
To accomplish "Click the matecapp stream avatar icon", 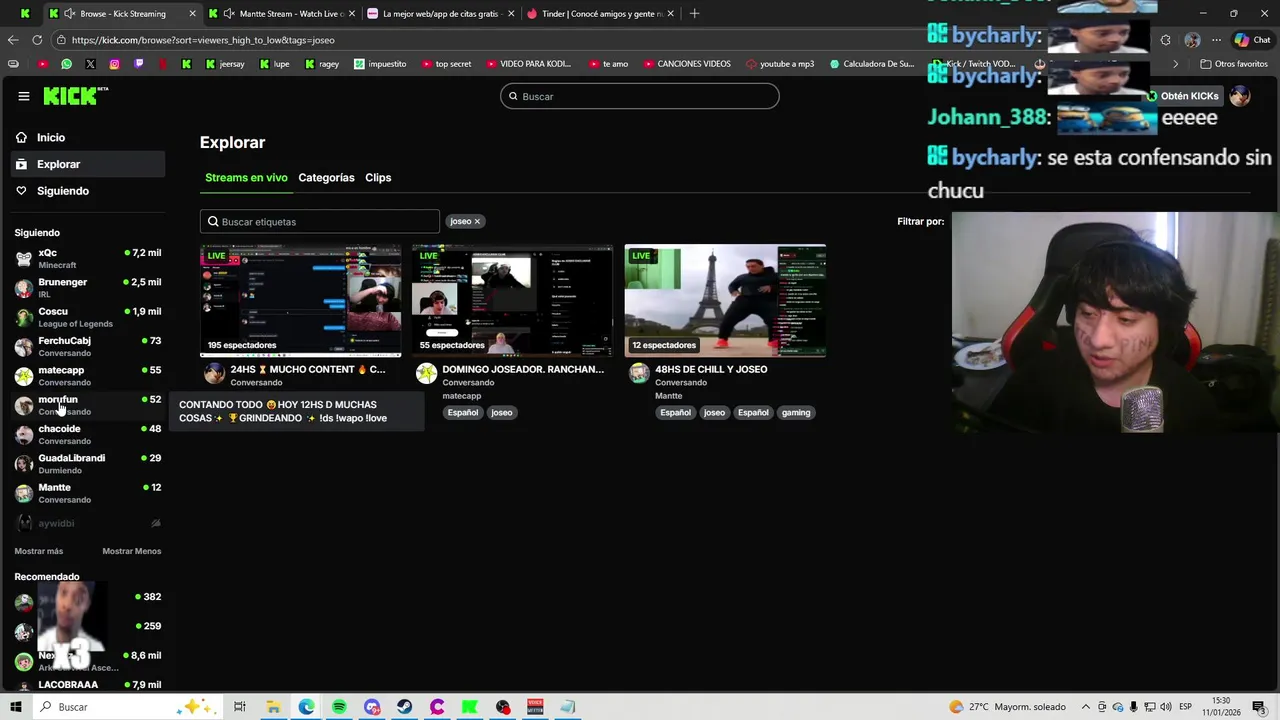I will (x=427, y=374).
